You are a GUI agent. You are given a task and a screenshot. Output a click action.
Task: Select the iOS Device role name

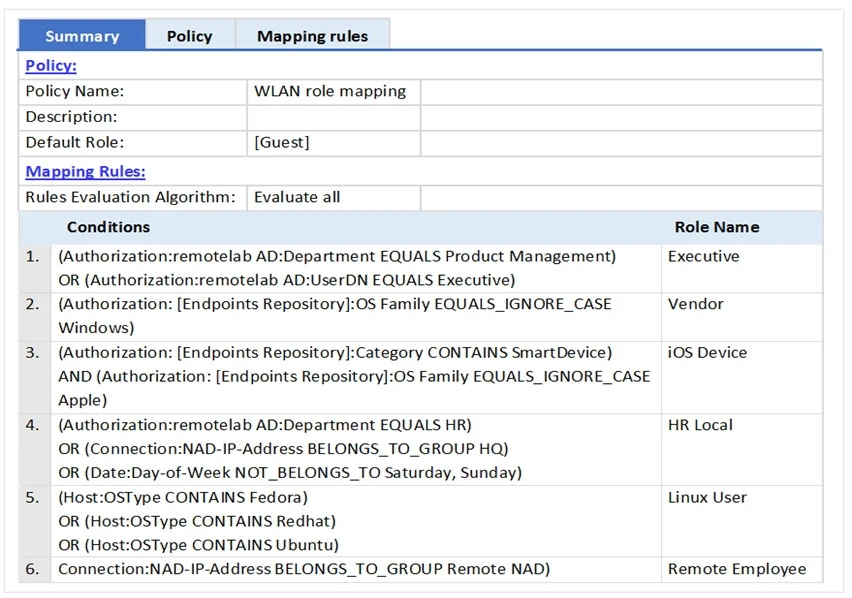(x=707, y=352)
